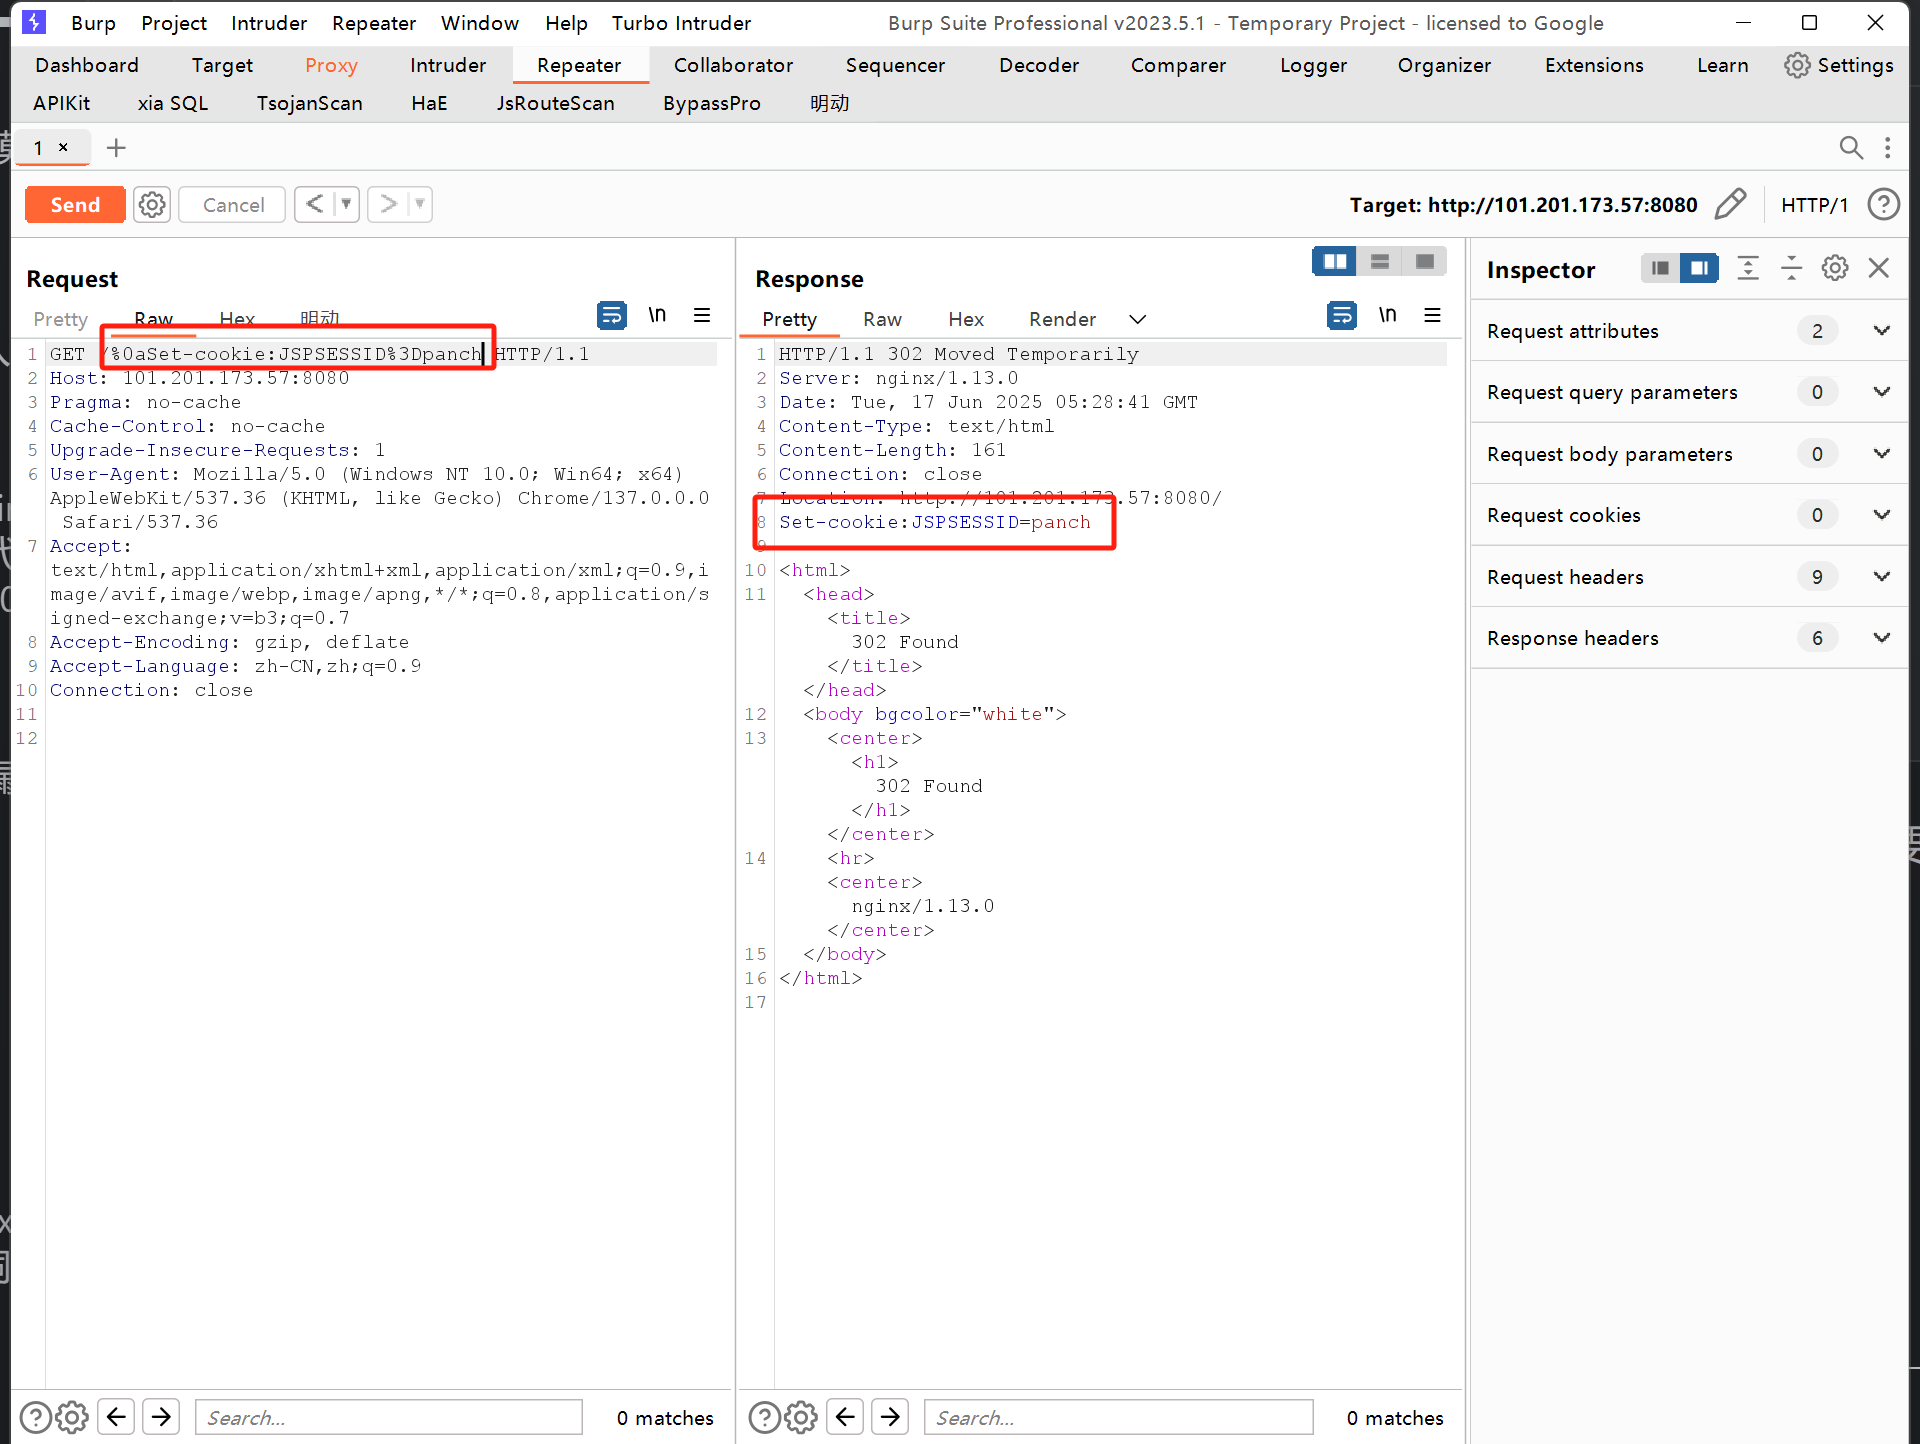
Task: Click the orange Send button
Action: (75, 205)
